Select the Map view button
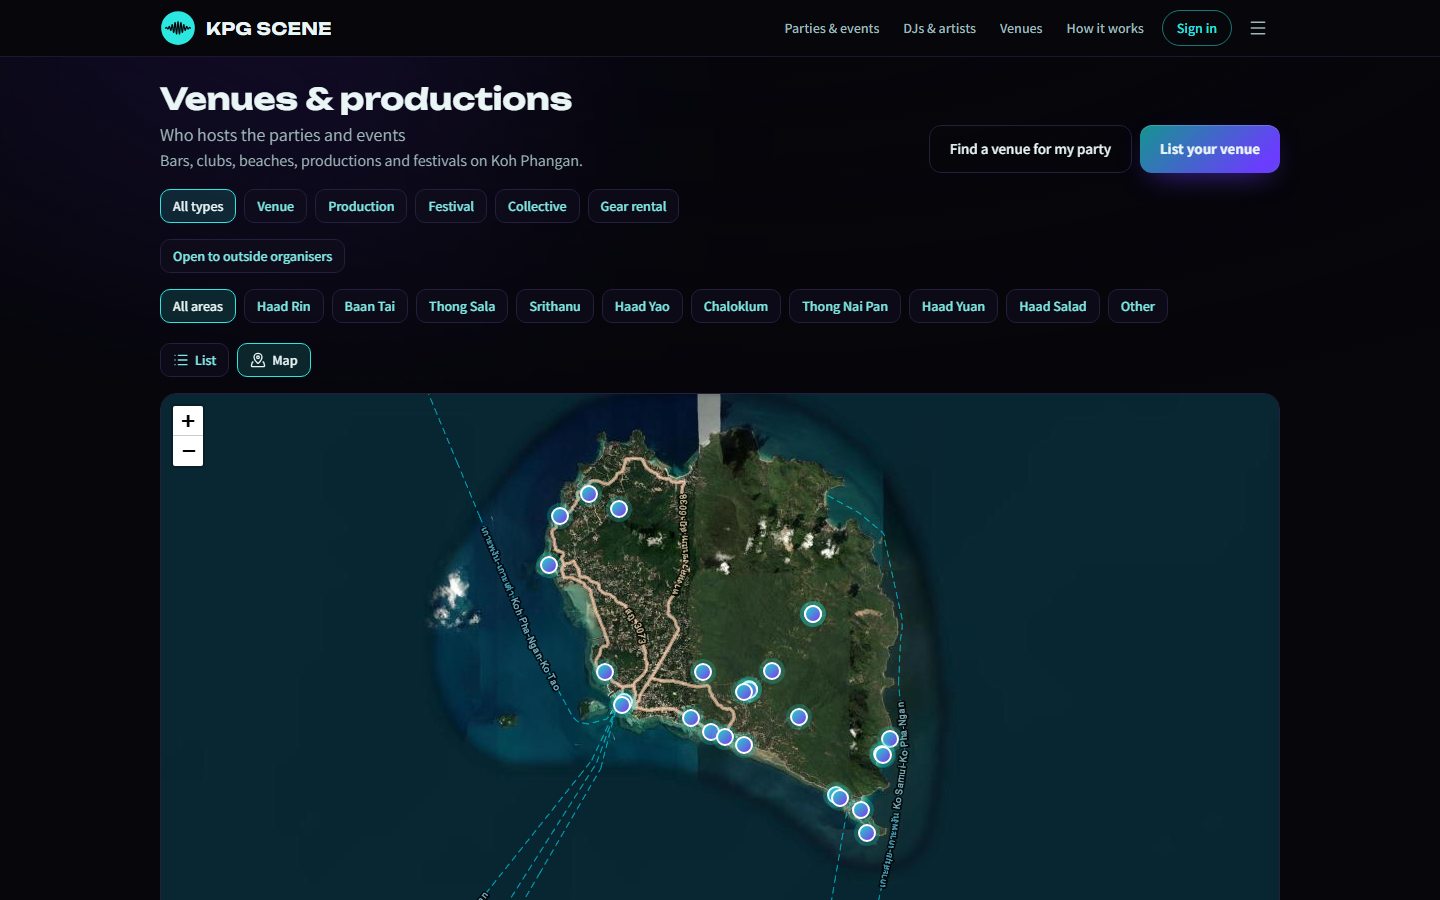The height and width of the screenshot is (900, 1440). click(274, 360)
